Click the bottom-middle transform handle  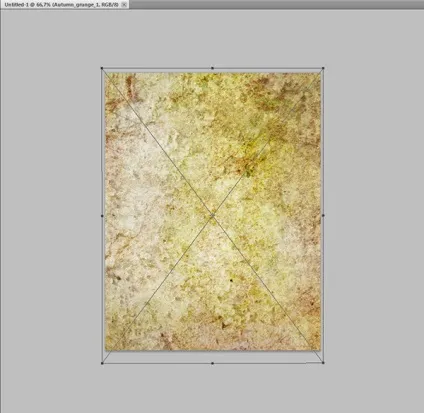click(212, 363)
